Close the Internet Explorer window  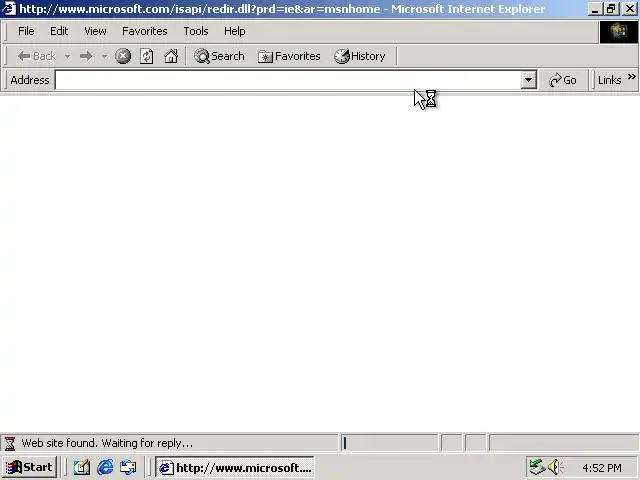(630, 9)
